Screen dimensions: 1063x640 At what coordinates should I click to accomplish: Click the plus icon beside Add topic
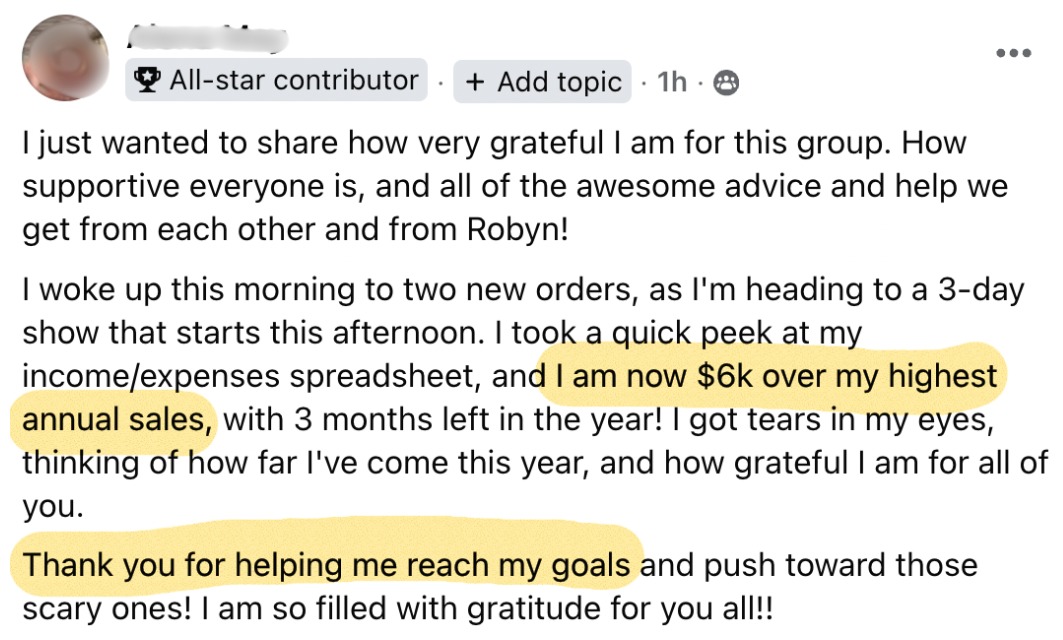point(475,82)
